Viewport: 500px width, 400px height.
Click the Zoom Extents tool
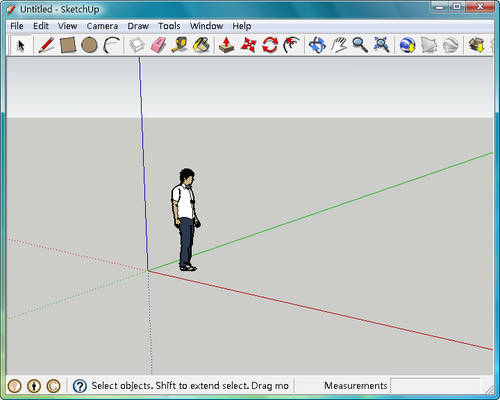pos(381,45)
